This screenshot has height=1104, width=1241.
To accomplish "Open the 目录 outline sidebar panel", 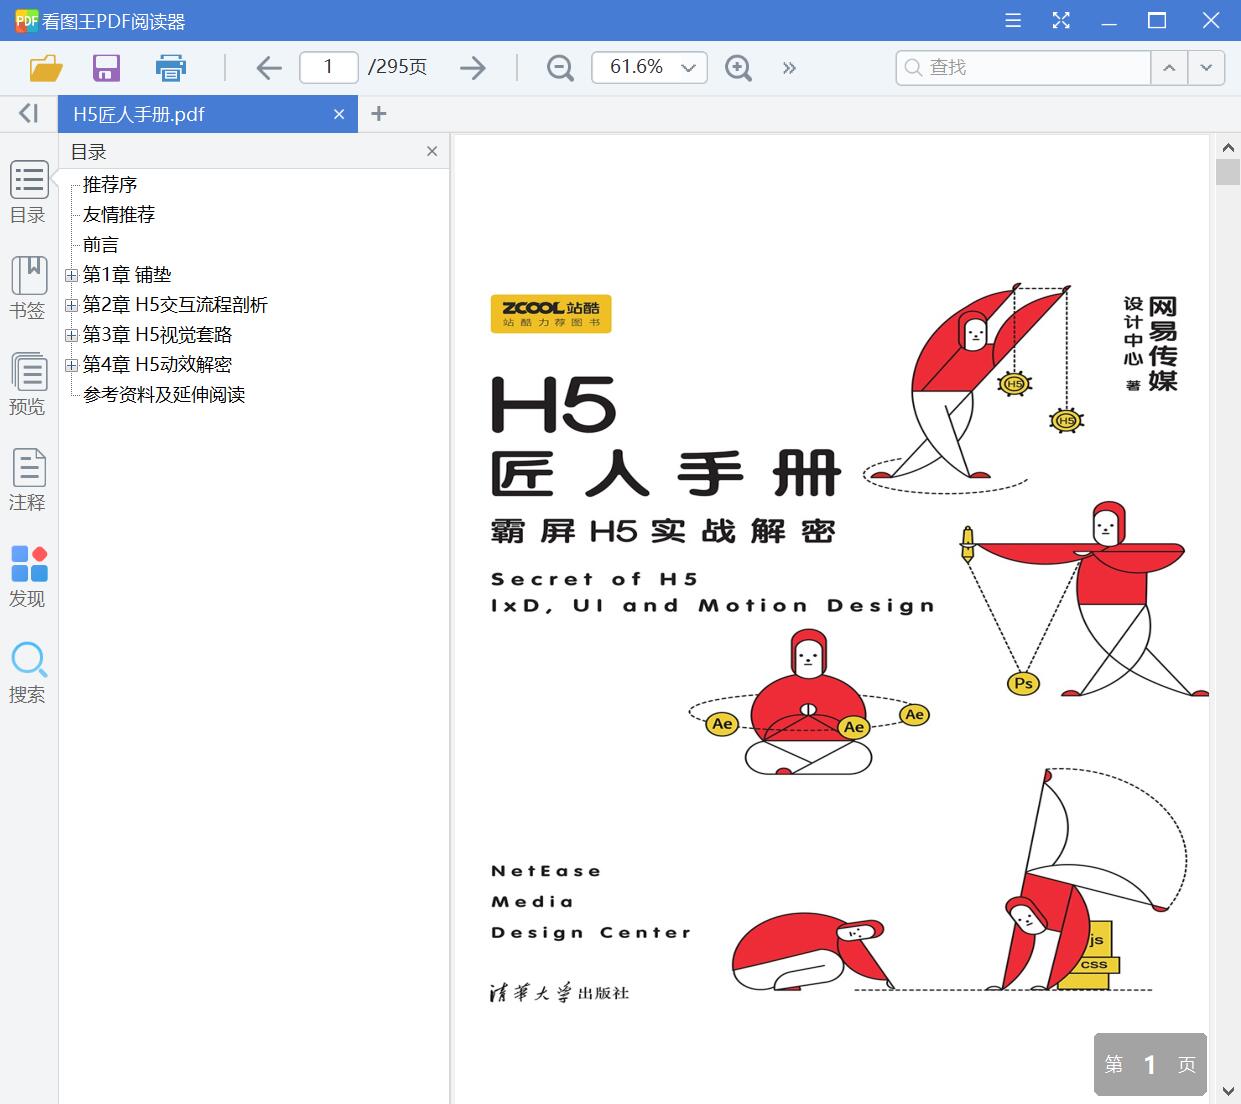I will (x=28, y=192).
